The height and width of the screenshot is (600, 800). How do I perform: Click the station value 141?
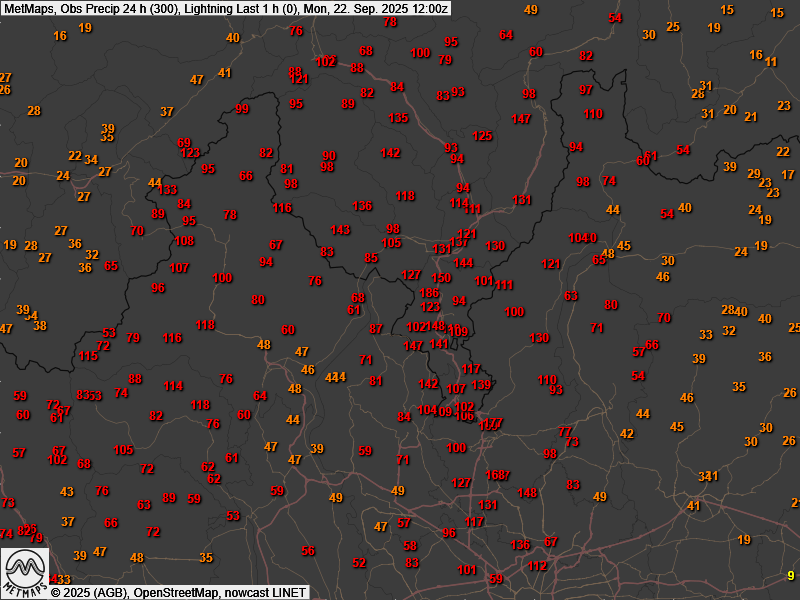[438, 344]
